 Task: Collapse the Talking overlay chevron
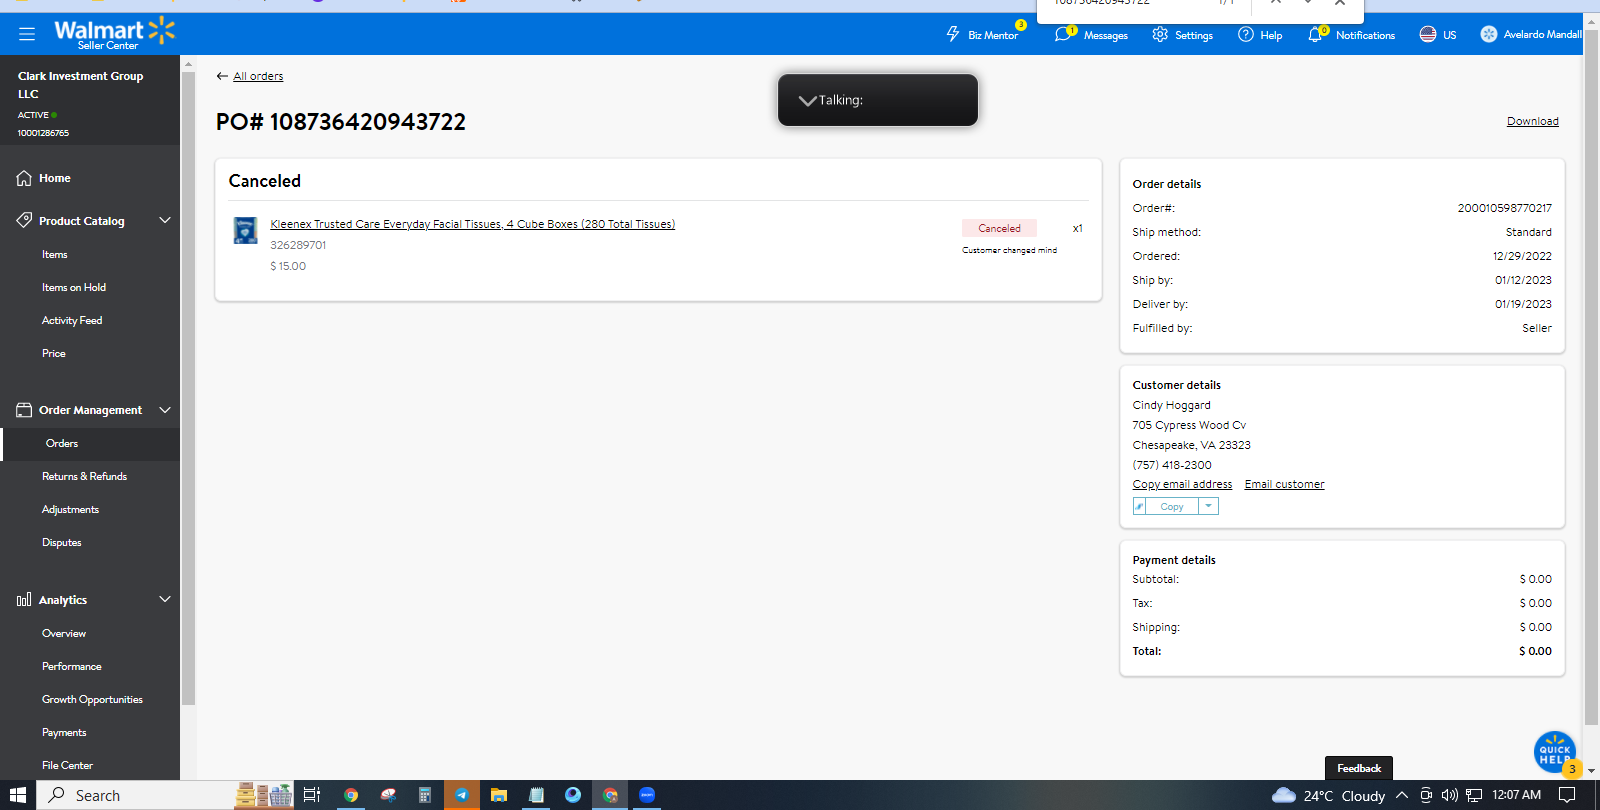(807, 100)
